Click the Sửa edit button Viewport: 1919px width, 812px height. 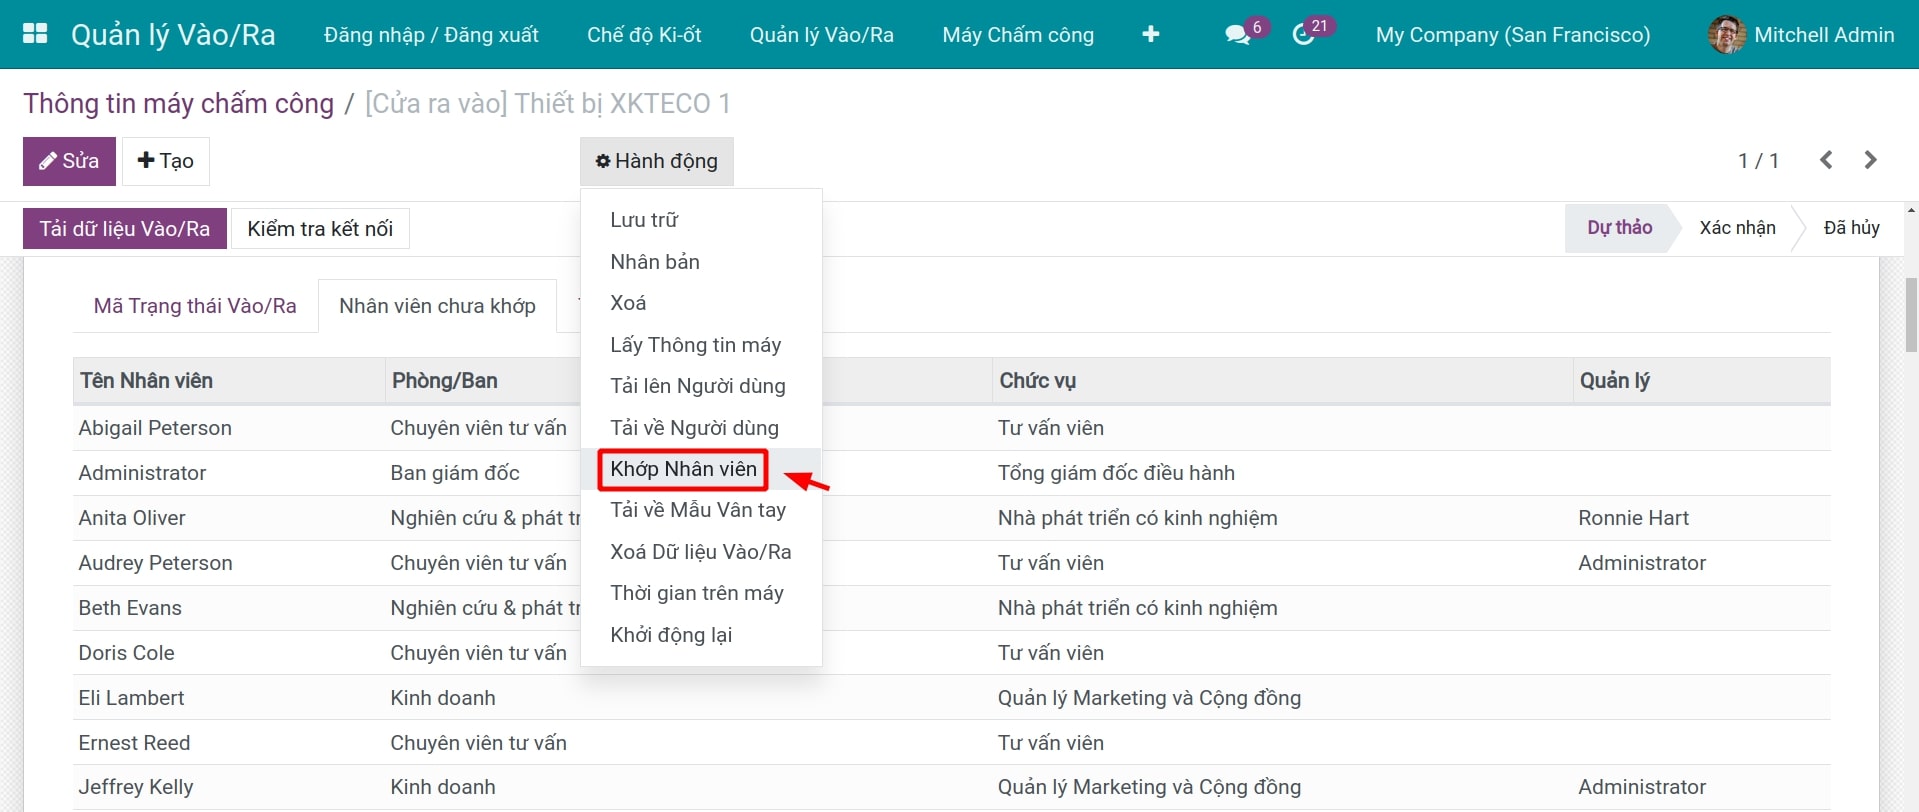pos(69,161)
